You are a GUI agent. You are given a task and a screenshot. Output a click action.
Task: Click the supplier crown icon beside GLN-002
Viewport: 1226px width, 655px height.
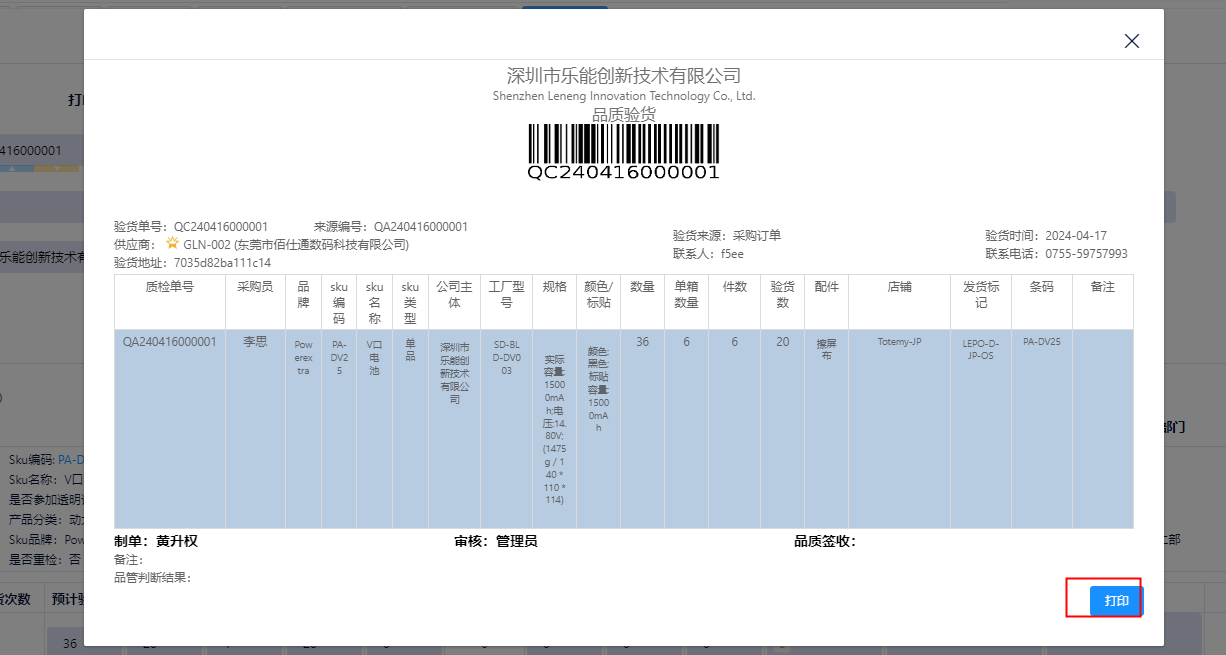(x=173, y=244)
